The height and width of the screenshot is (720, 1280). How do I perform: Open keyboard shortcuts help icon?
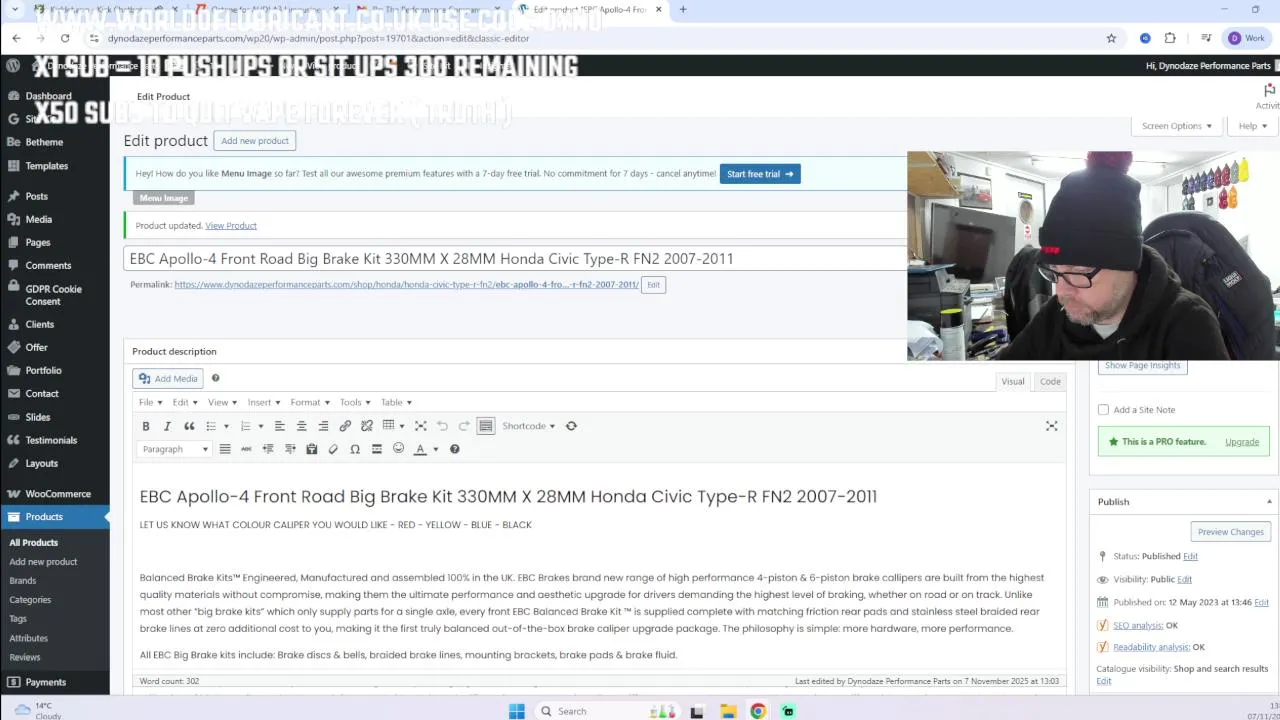(455, 449)
